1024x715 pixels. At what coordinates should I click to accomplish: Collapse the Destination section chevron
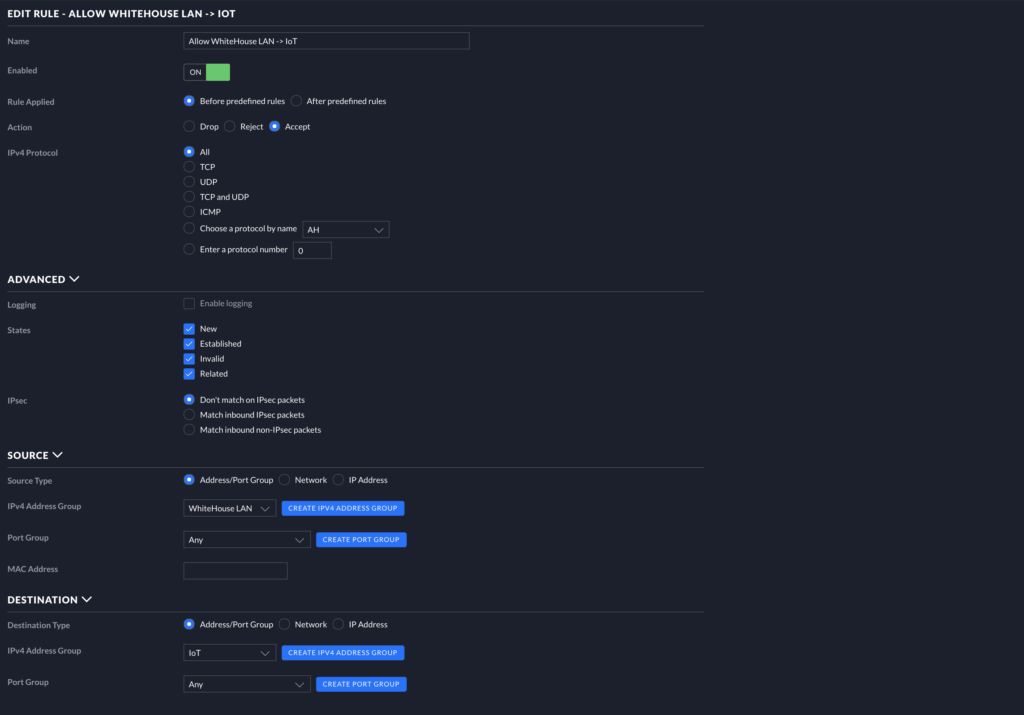tap(86, 600)
